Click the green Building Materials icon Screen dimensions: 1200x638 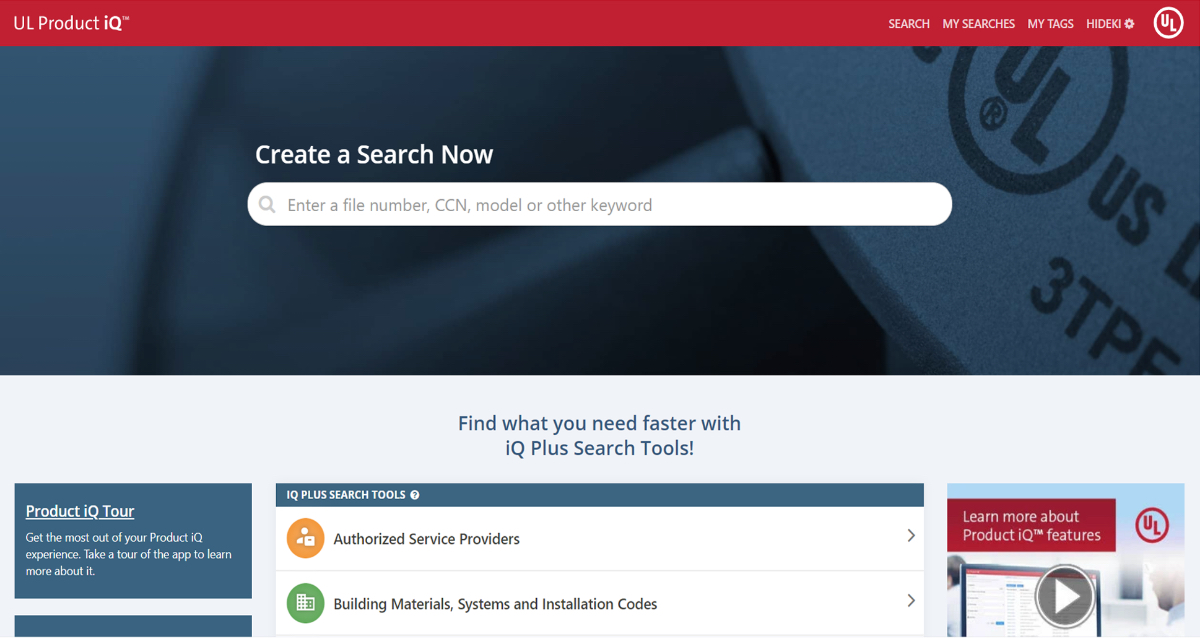(x=306, y=603)
